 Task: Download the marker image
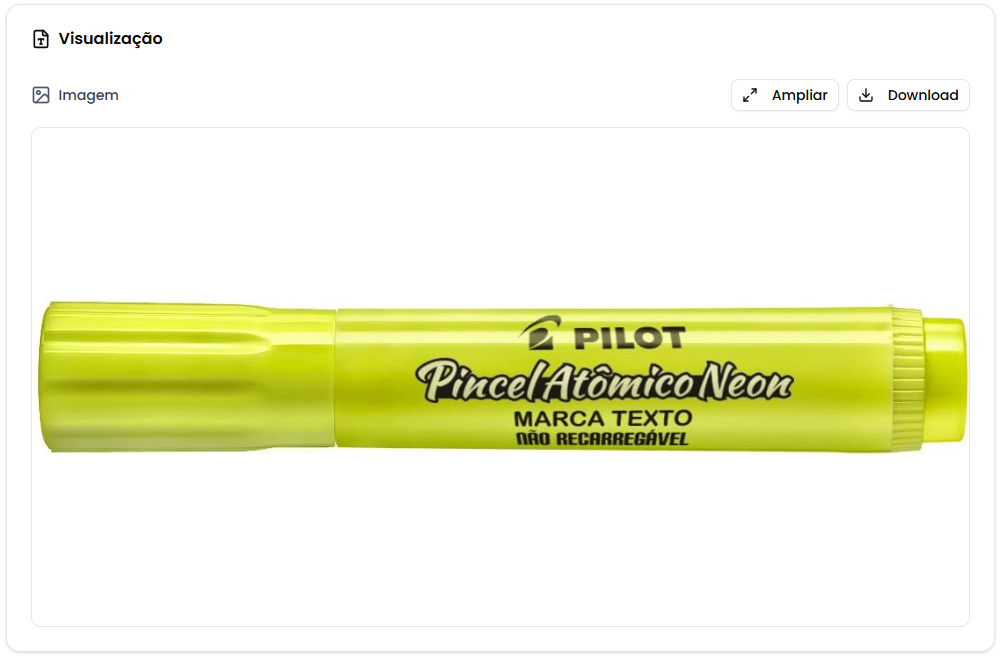(908, 95)
